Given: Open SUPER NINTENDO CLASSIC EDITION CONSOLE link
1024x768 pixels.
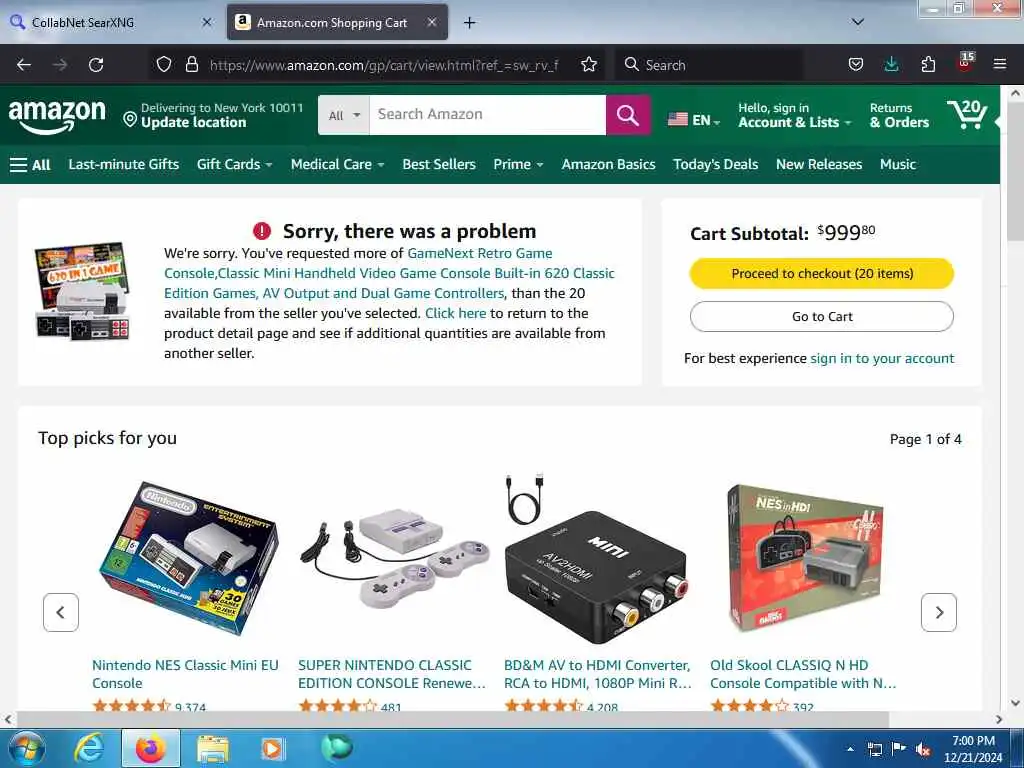Looking at the screenshot, I should 392,674.
